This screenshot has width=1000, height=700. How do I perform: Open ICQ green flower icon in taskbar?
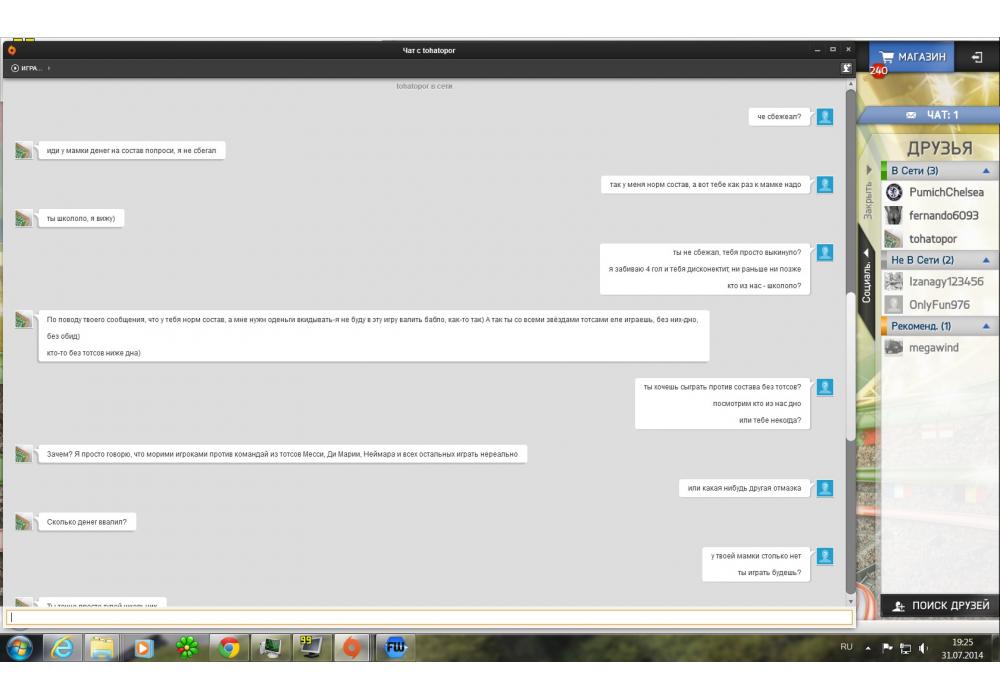(x=187, y=648)
